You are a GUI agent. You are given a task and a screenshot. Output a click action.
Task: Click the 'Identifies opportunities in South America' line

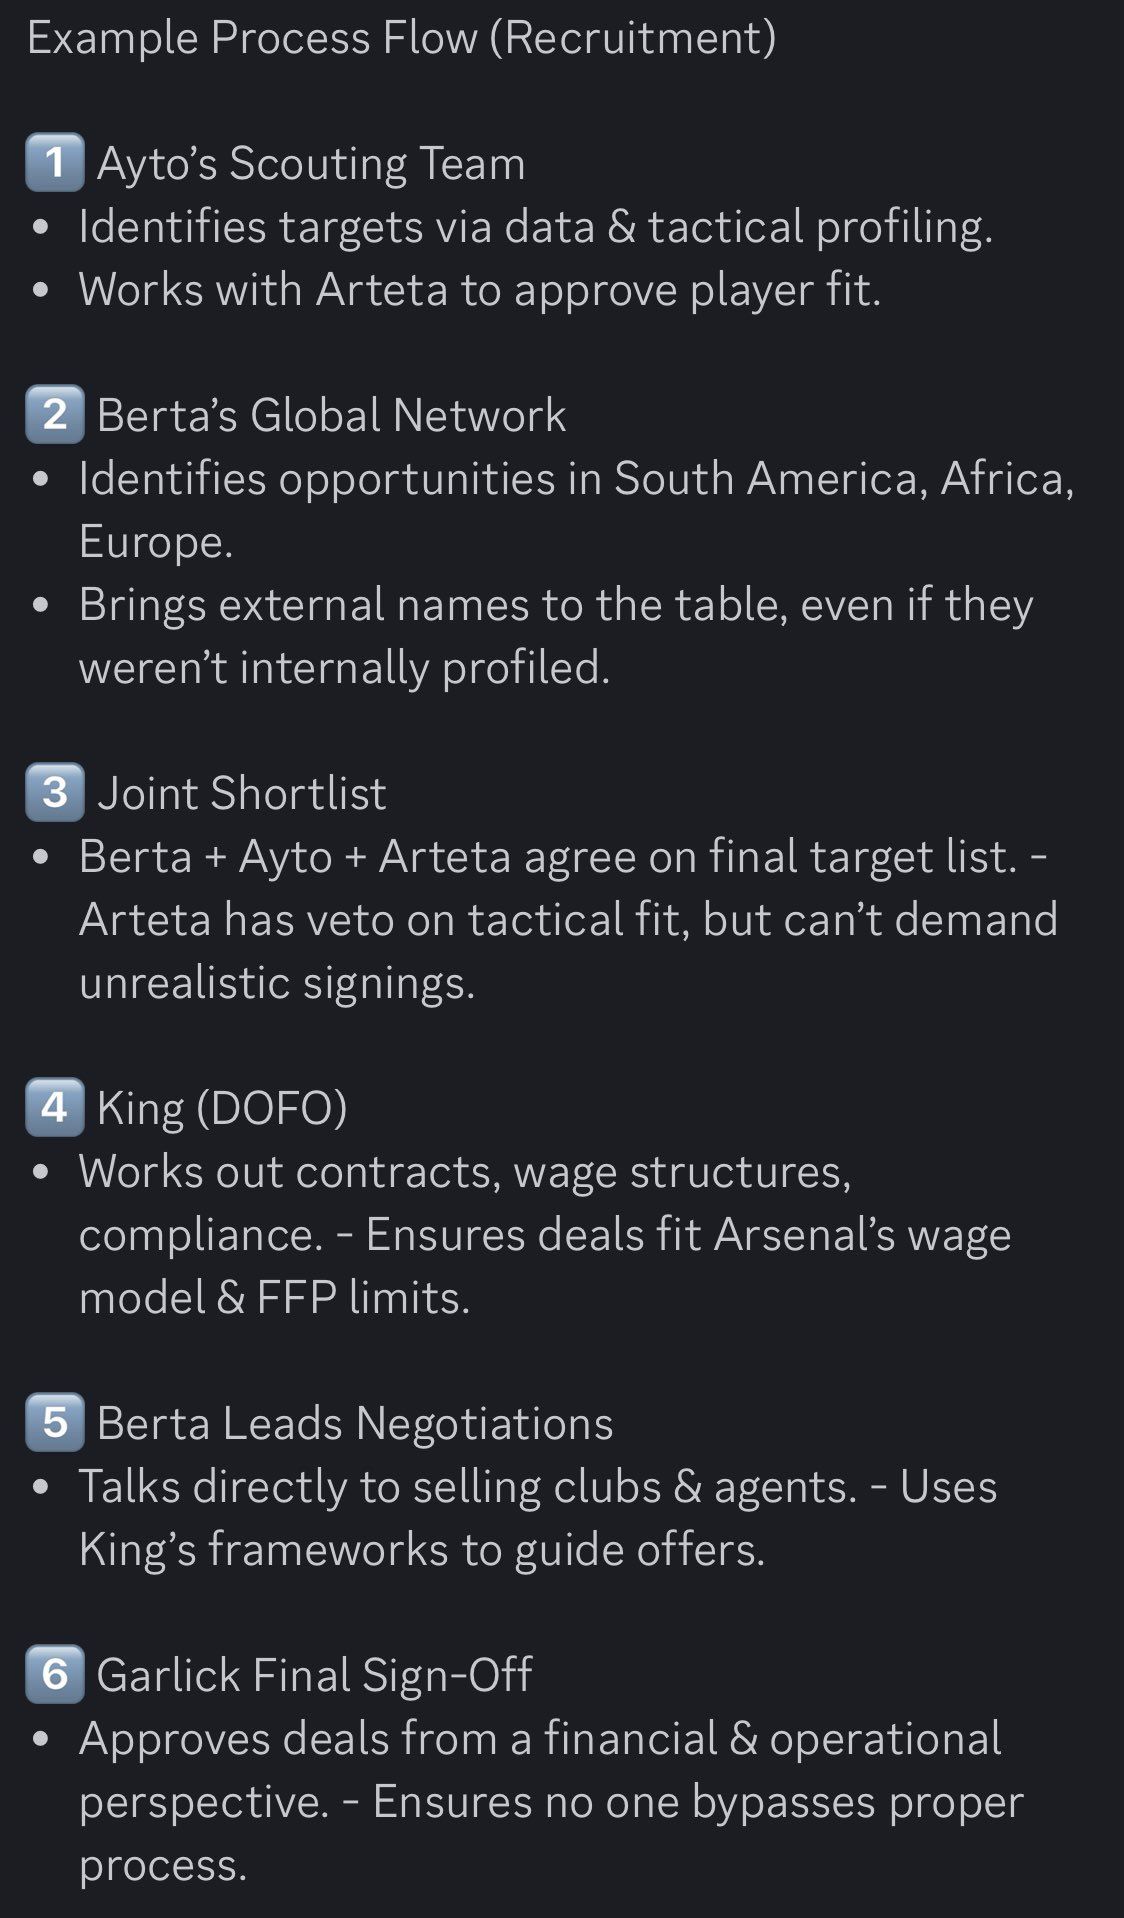pyautogui.click(x=577, y=479)
